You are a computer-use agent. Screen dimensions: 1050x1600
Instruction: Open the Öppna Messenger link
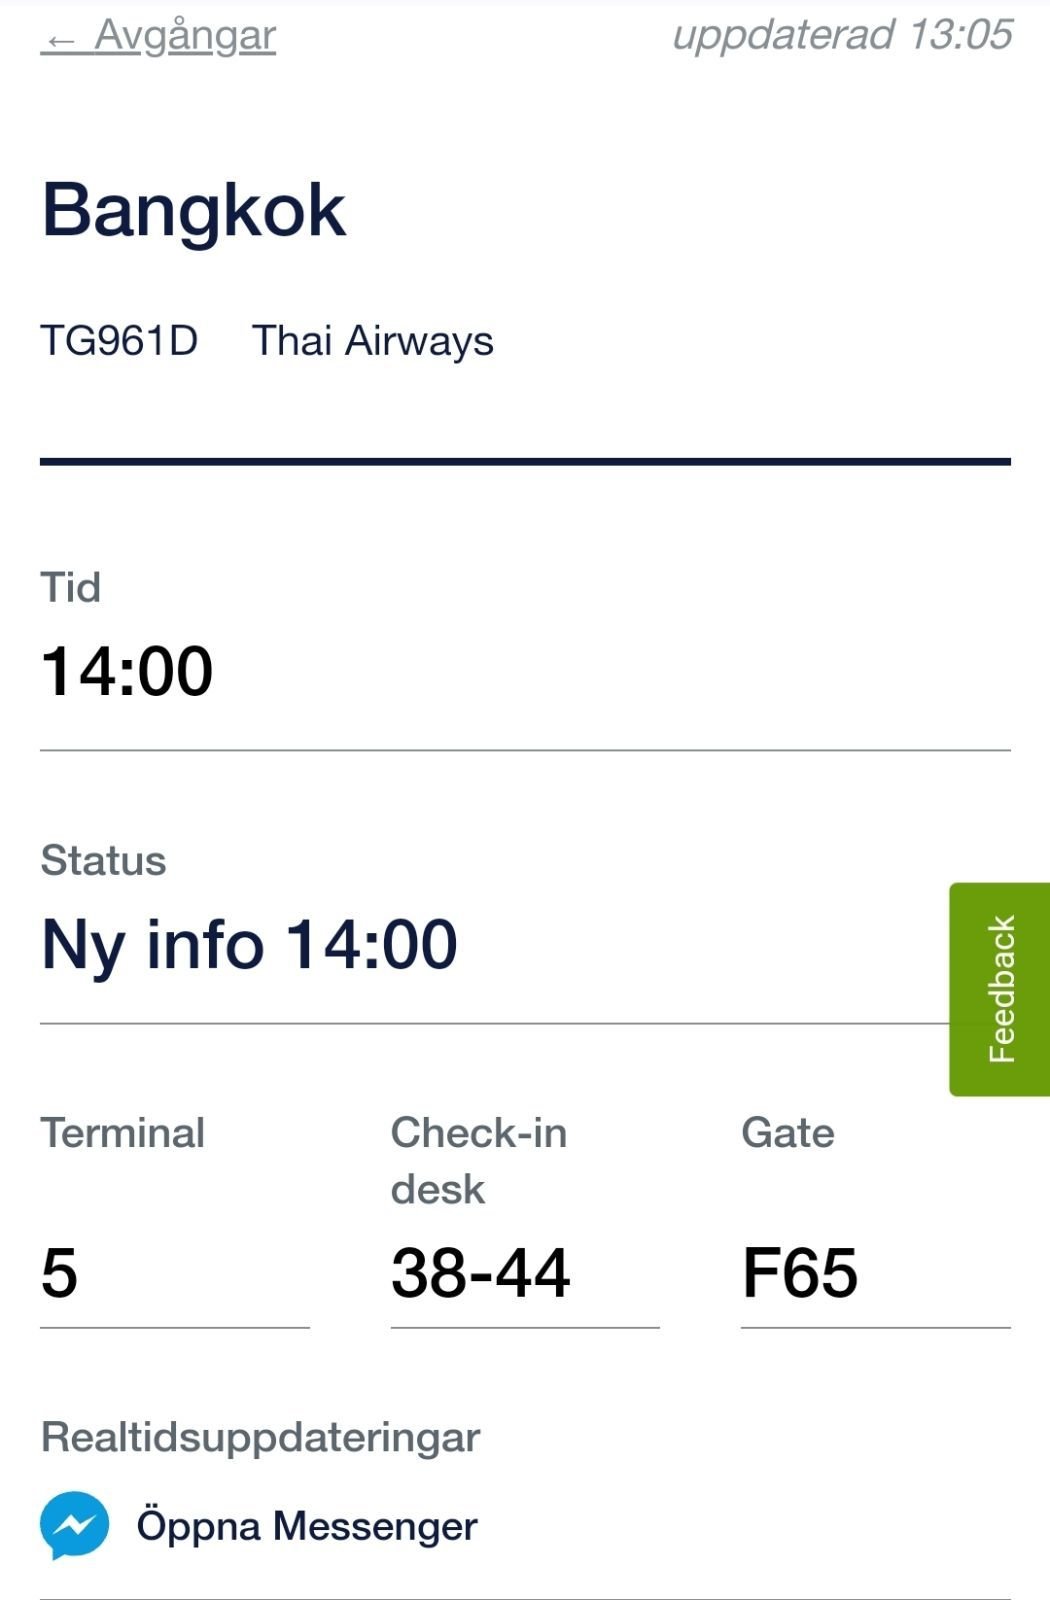pyautogui.click(x=307, y=1526)
